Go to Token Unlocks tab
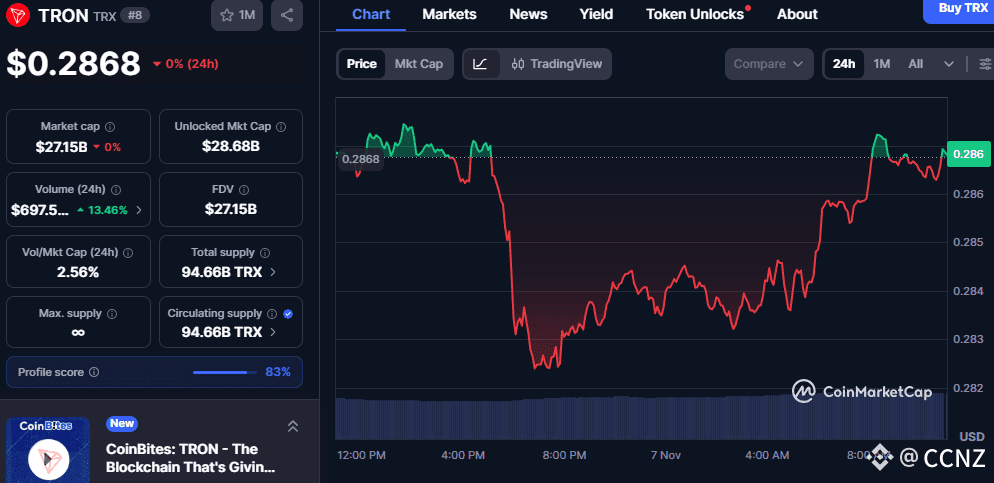Image resolution: width=994 pixels, height=483 pixels. coord(695,14)
